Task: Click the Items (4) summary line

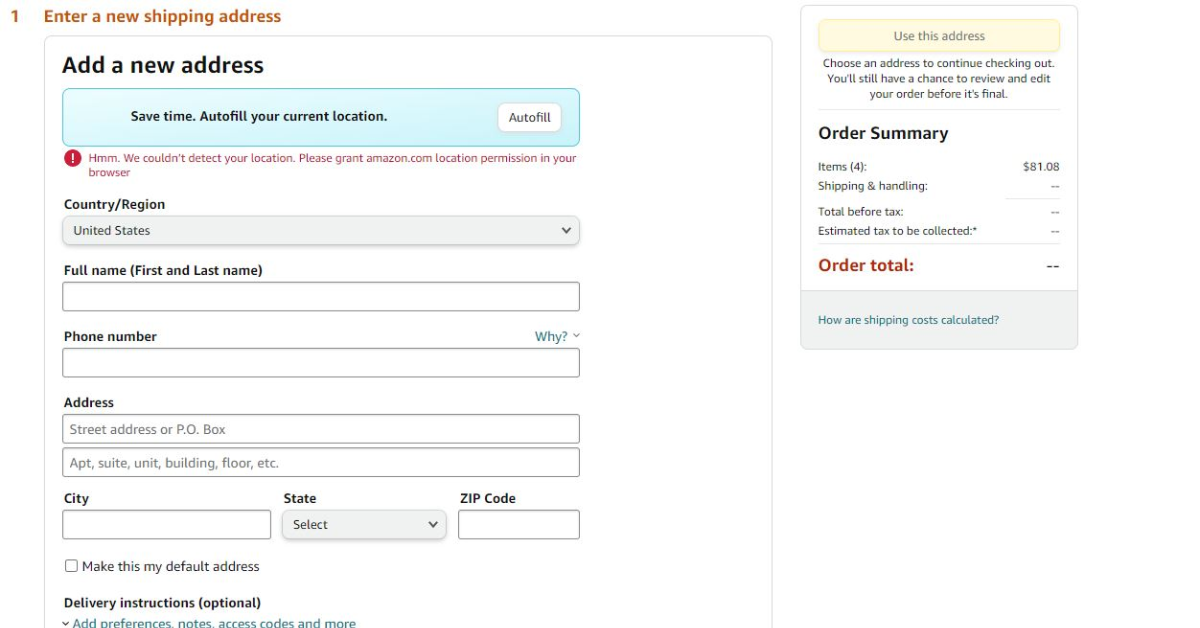Action: 842,167
